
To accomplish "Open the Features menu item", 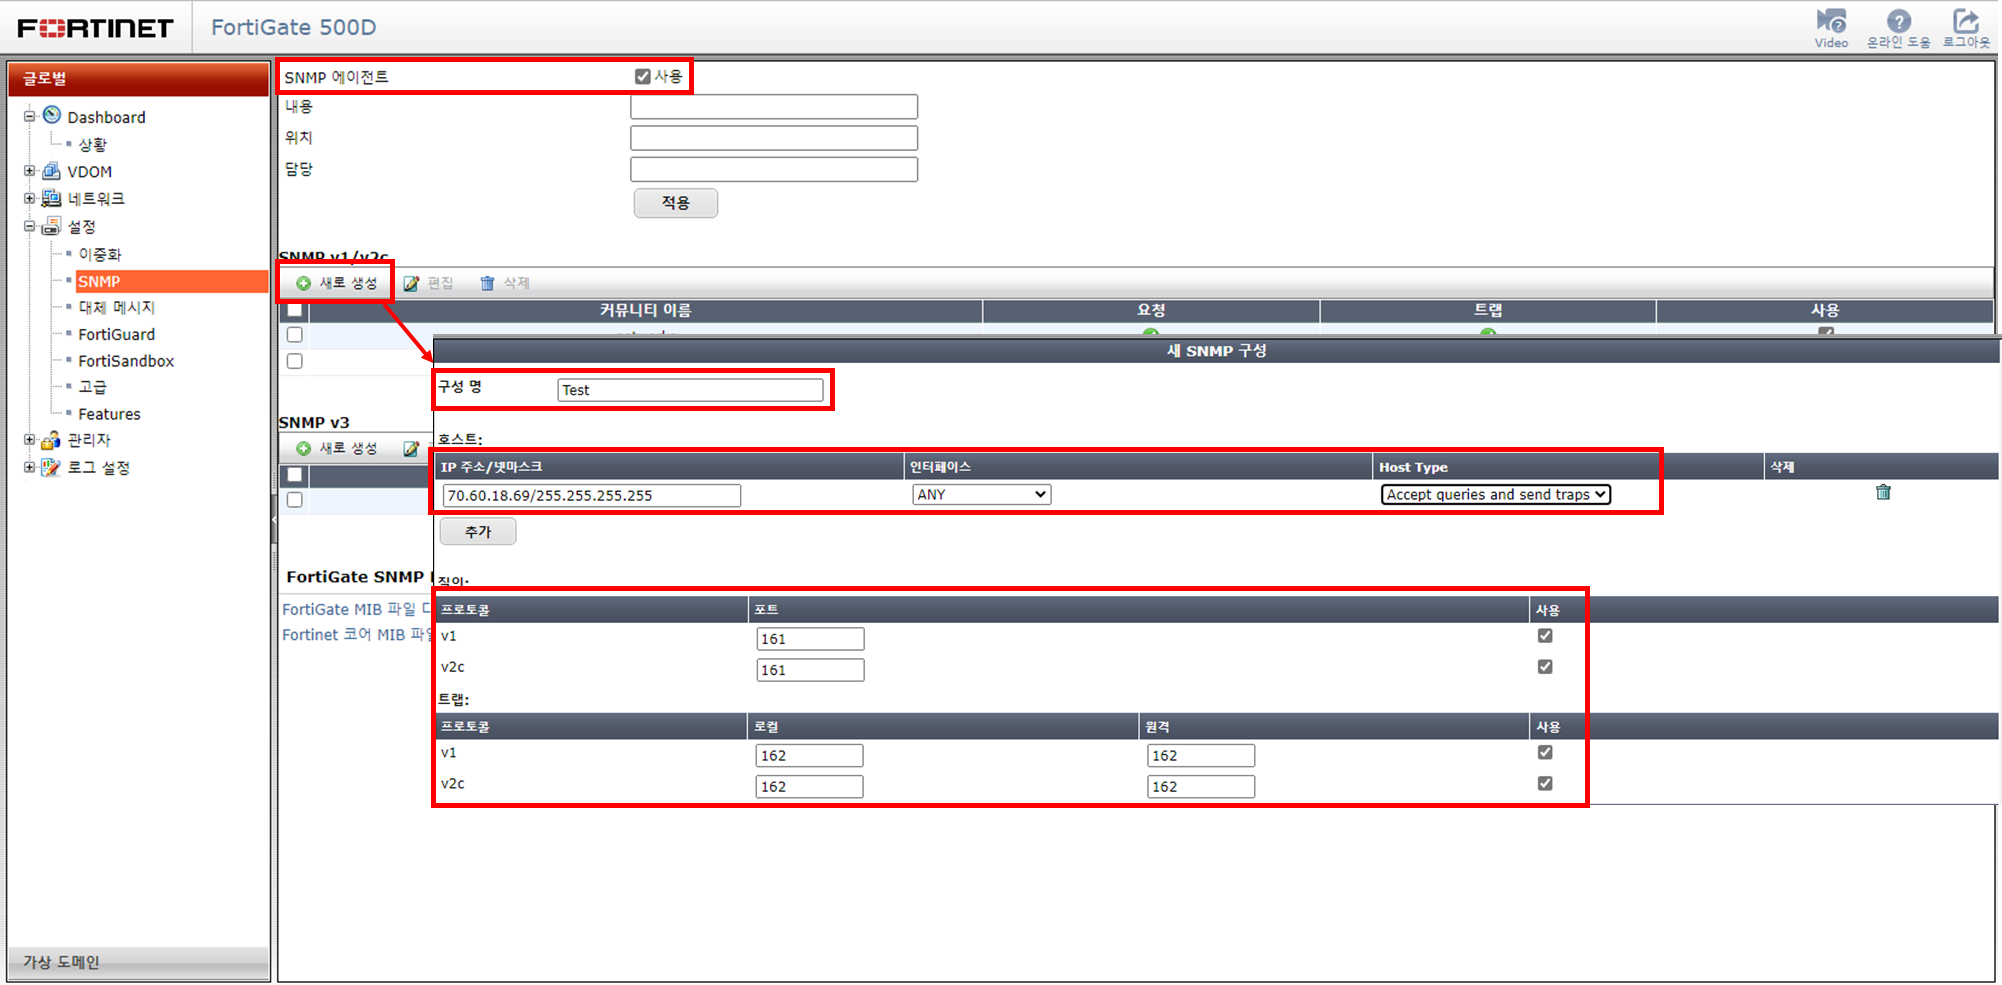I will [109, 414].
